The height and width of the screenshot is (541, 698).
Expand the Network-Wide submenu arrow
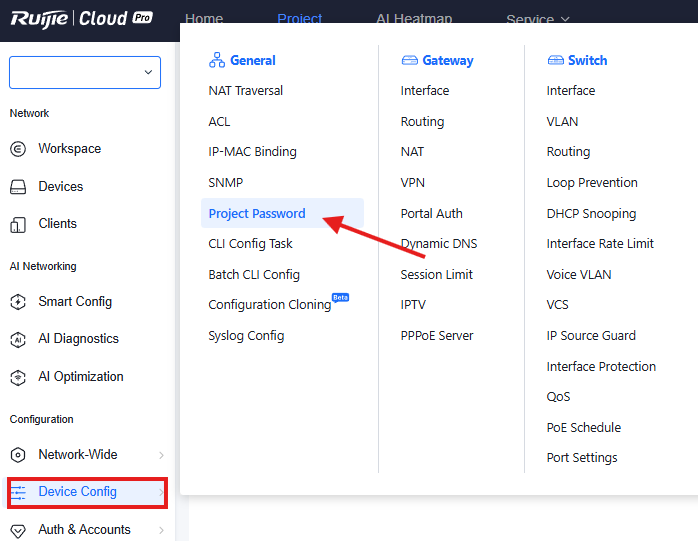point(161,455)
